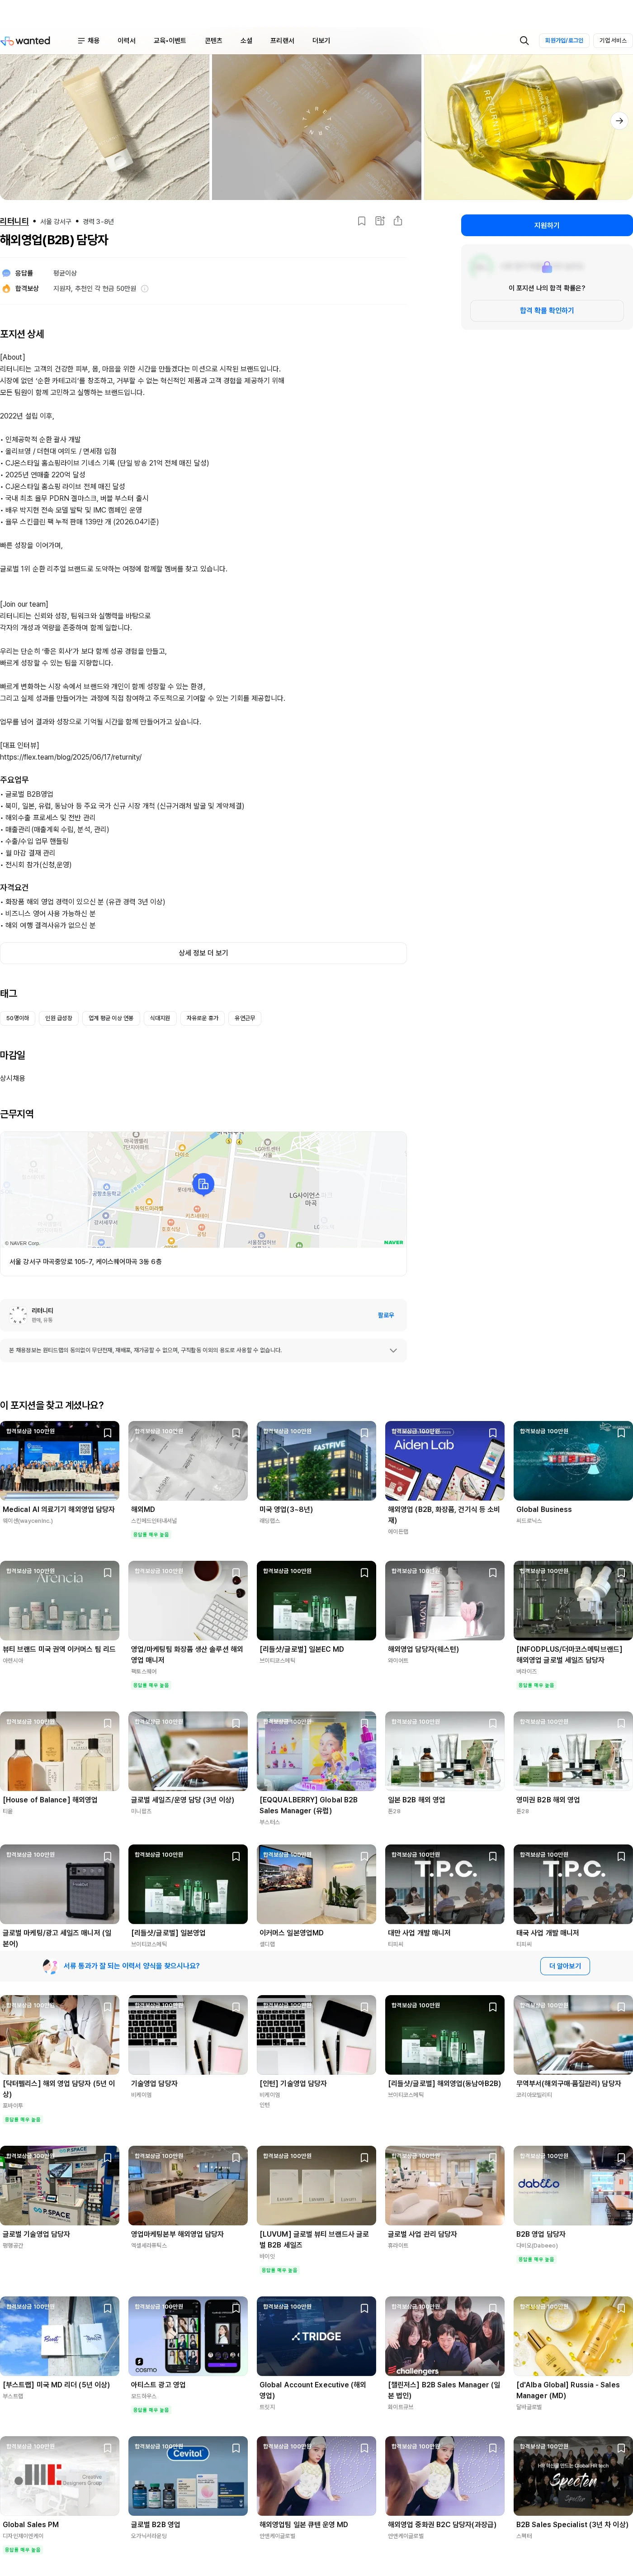The image size is (633, 2576).
Task: Open the 해외영업 중화권 B2C 담당자(과장급) card
Action: click(445, 2488)
